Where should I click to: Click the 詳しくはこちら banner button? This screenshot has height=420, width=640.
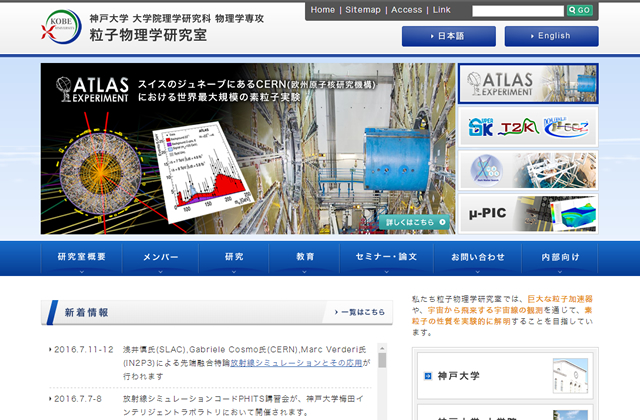pos(414,222)
